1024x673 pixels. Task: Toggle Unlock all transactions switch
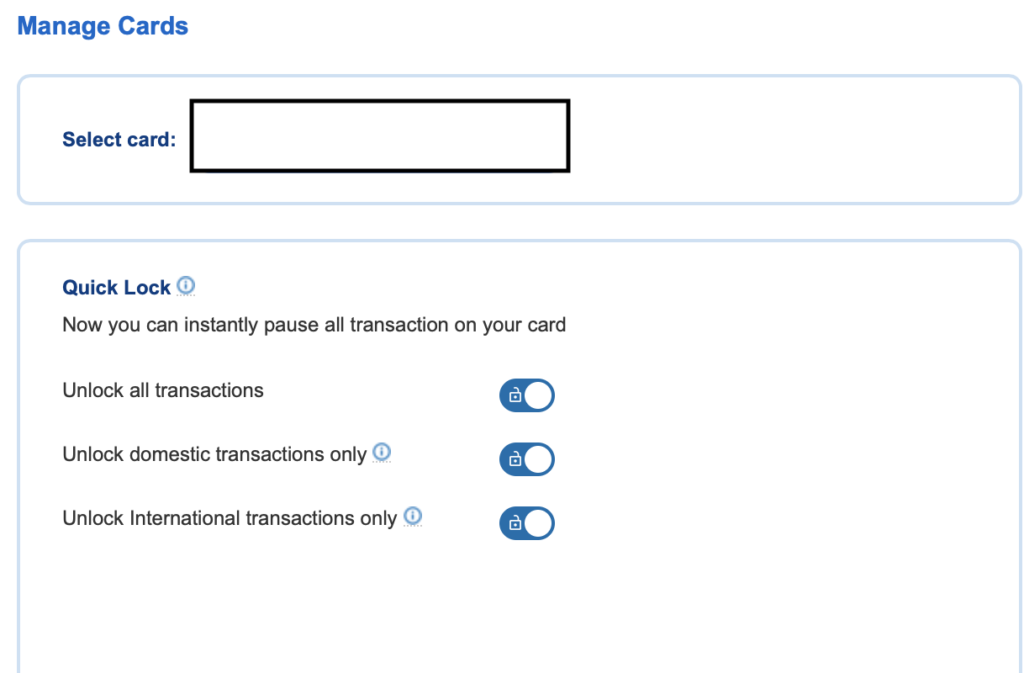pos(527,396)
